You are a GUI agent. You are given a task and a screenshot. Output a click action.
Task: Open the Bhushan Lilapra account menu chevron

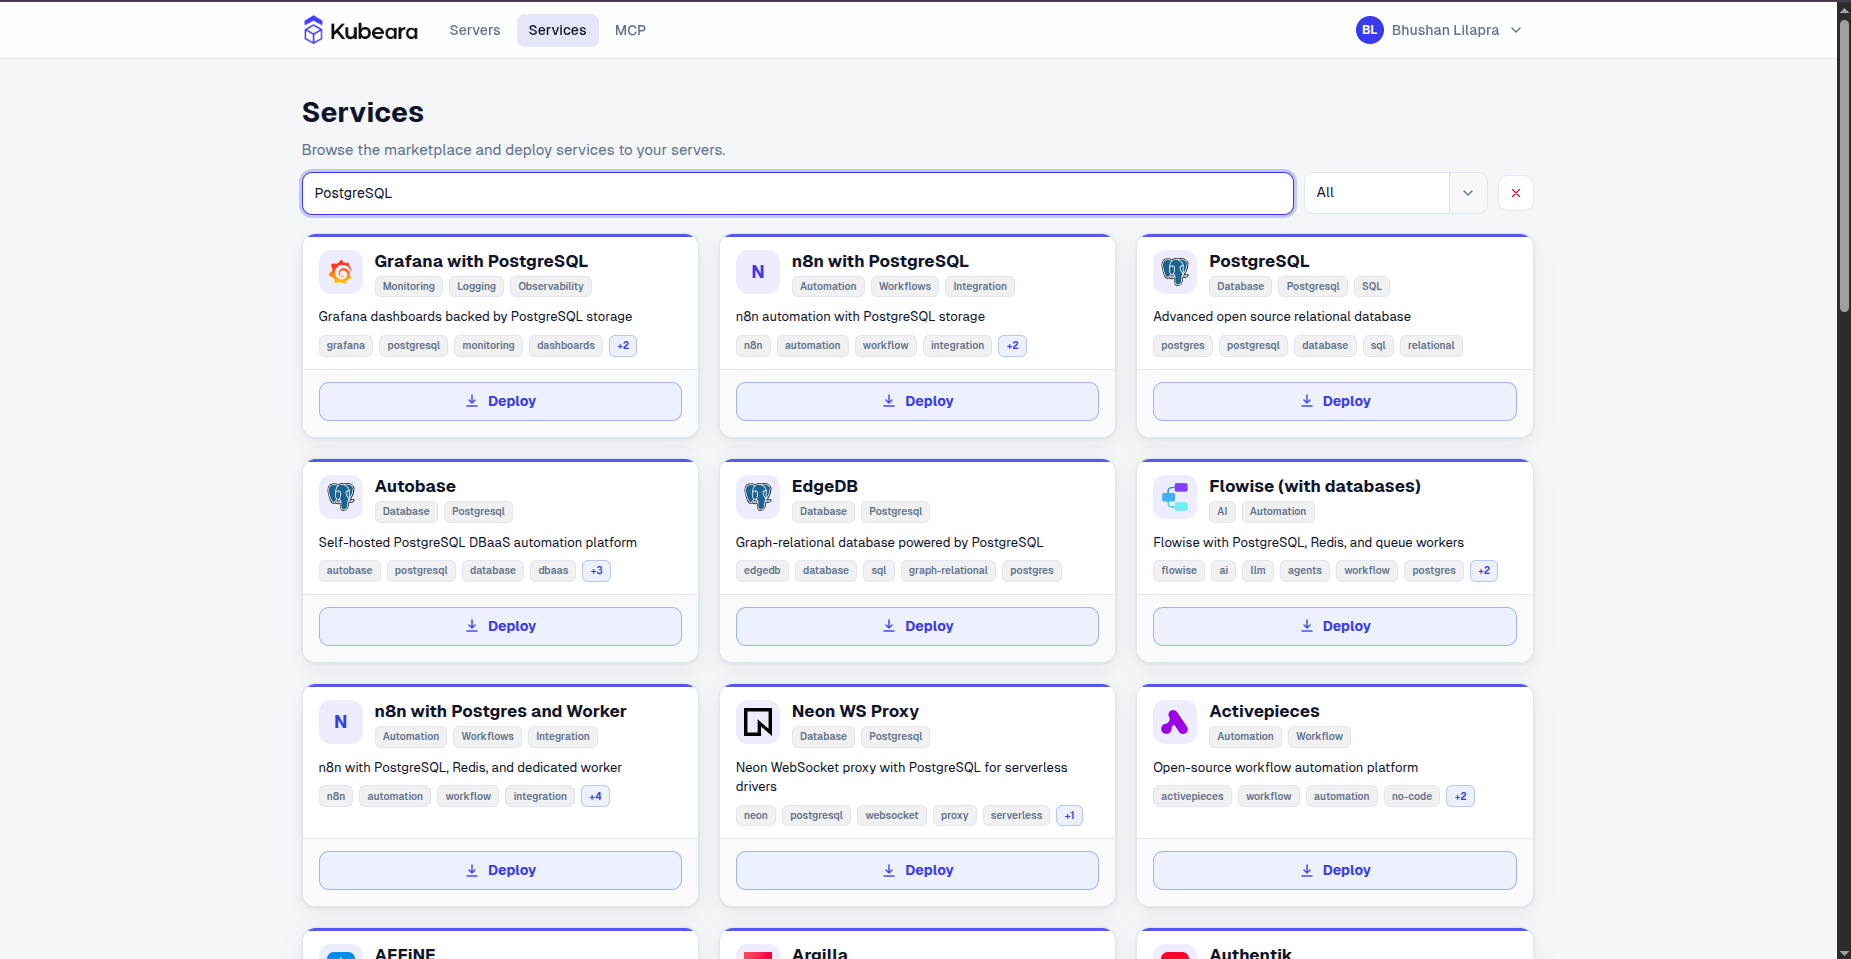coord(1516,30)
